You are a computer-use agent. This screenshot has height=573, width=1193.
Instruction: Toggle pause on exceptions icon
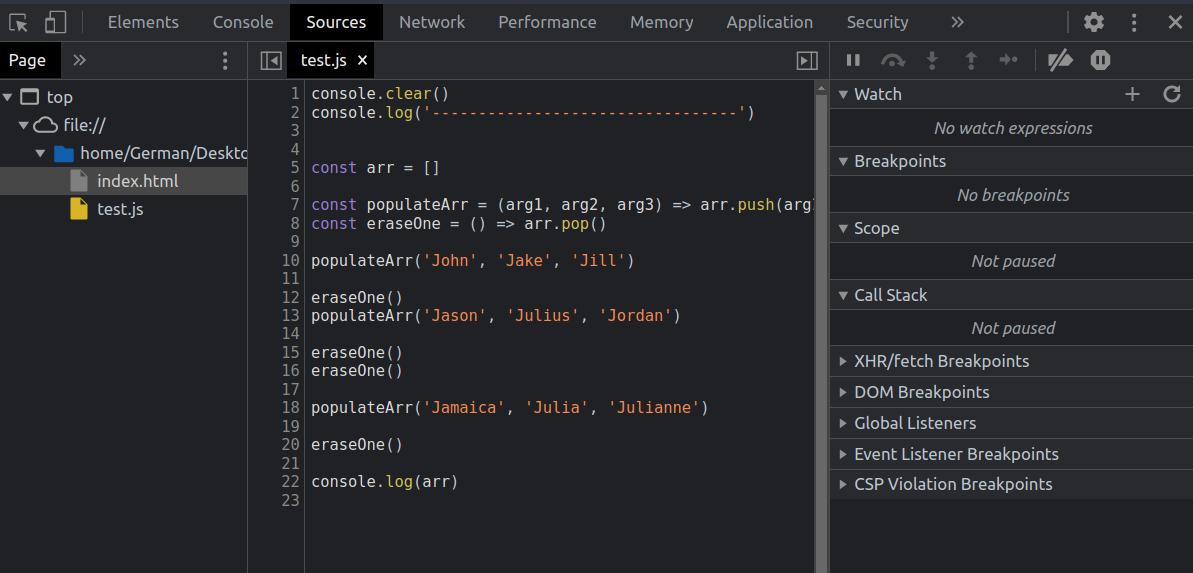point(1100,61)
